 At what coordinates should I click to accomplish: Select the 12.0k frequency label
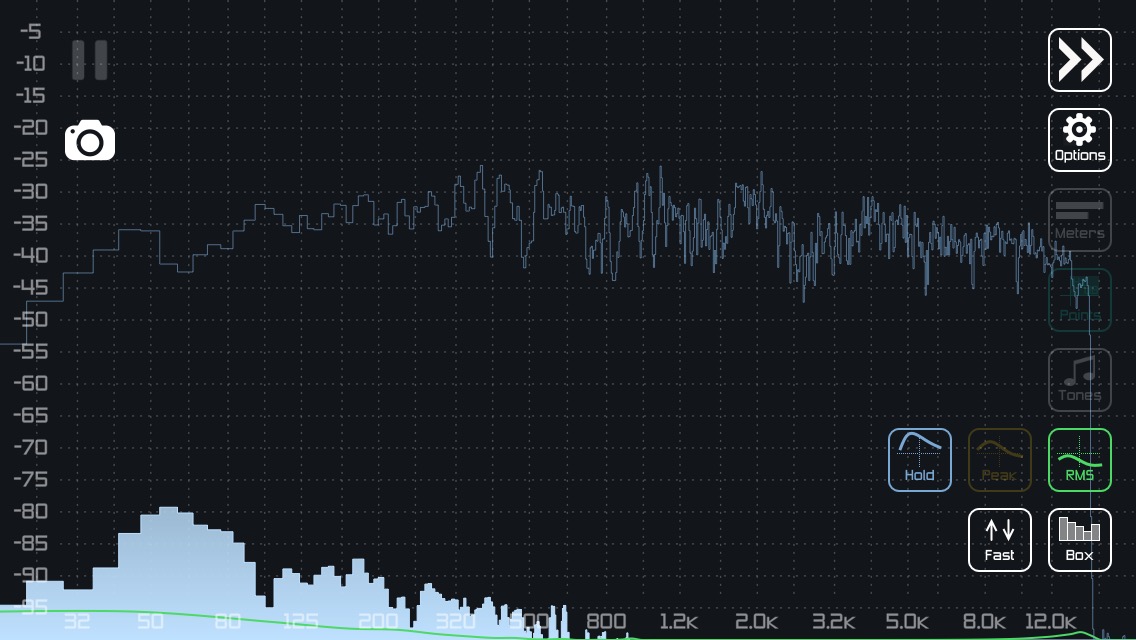tap(1051, 621)
